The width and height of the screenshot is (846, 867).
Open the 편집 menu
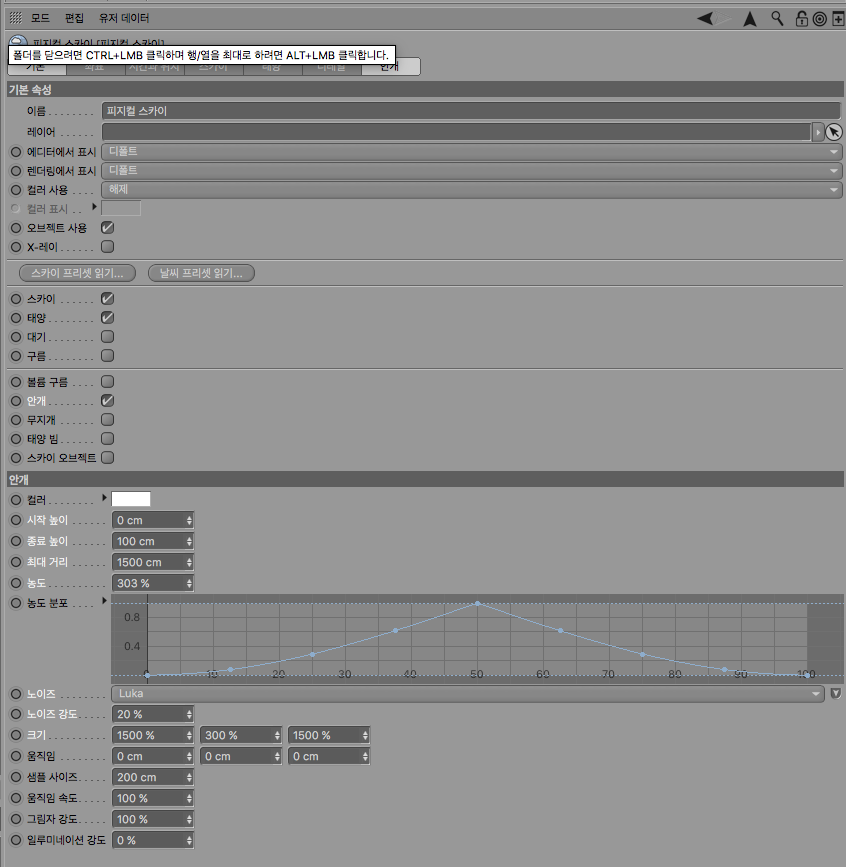(74, 18)
